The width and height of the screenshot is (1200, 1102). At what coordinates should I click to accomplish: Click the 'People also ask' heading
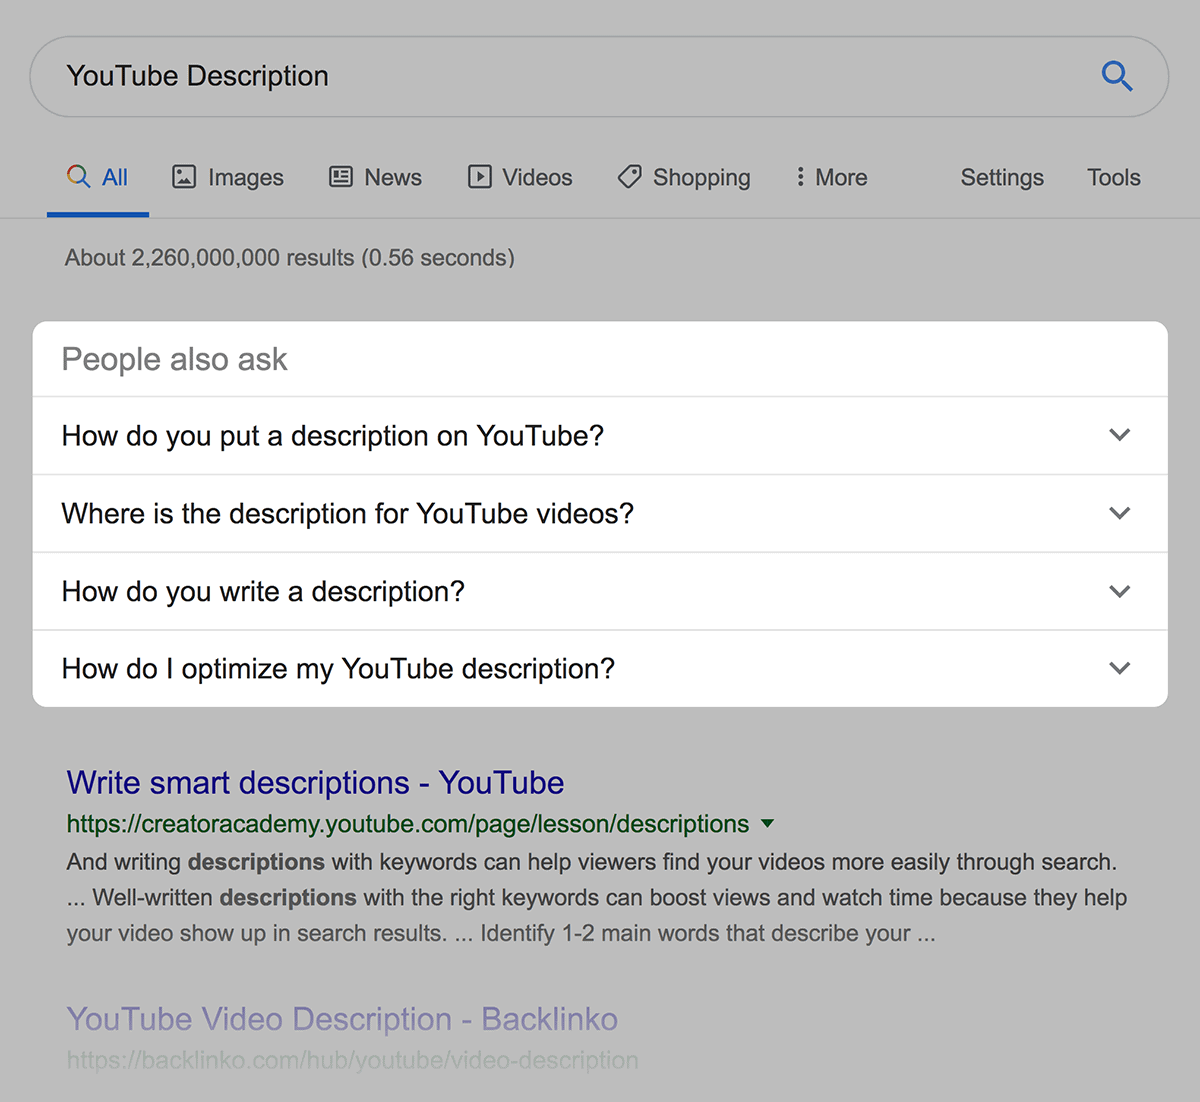click(175, 360)
